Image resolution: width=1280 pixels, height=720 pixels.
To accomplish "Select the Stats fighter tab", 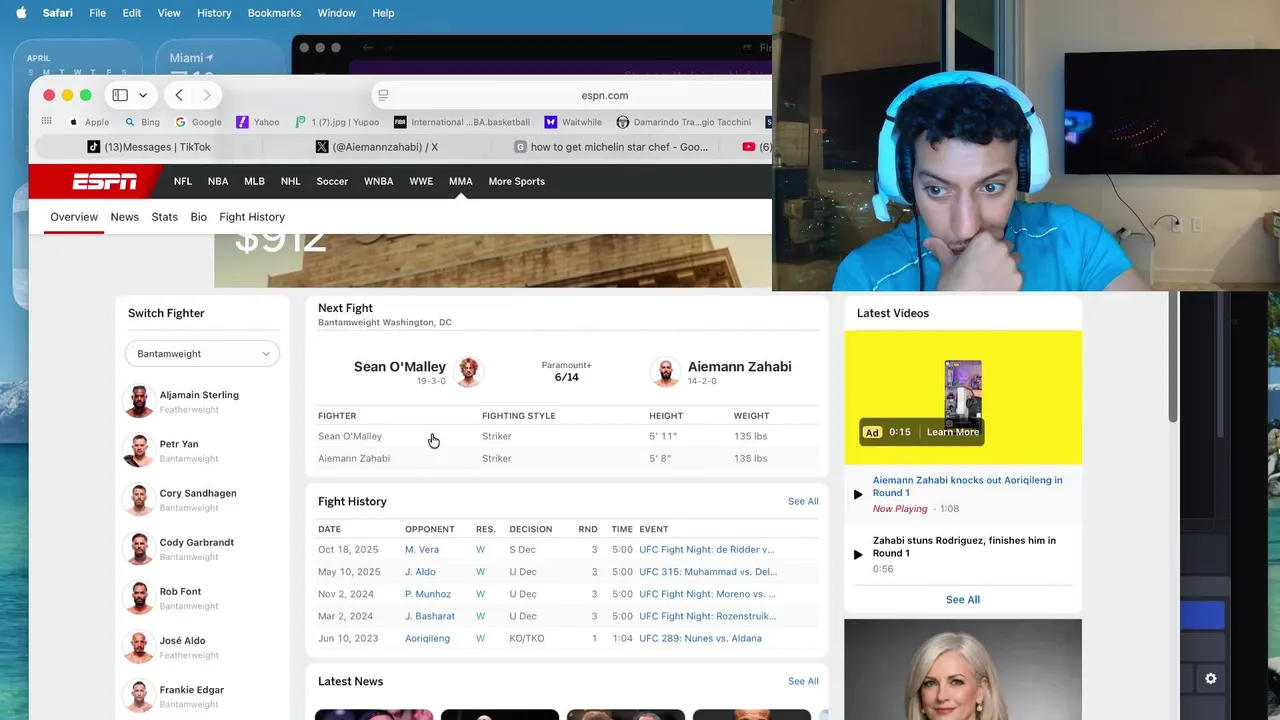I will pos(164,217).
